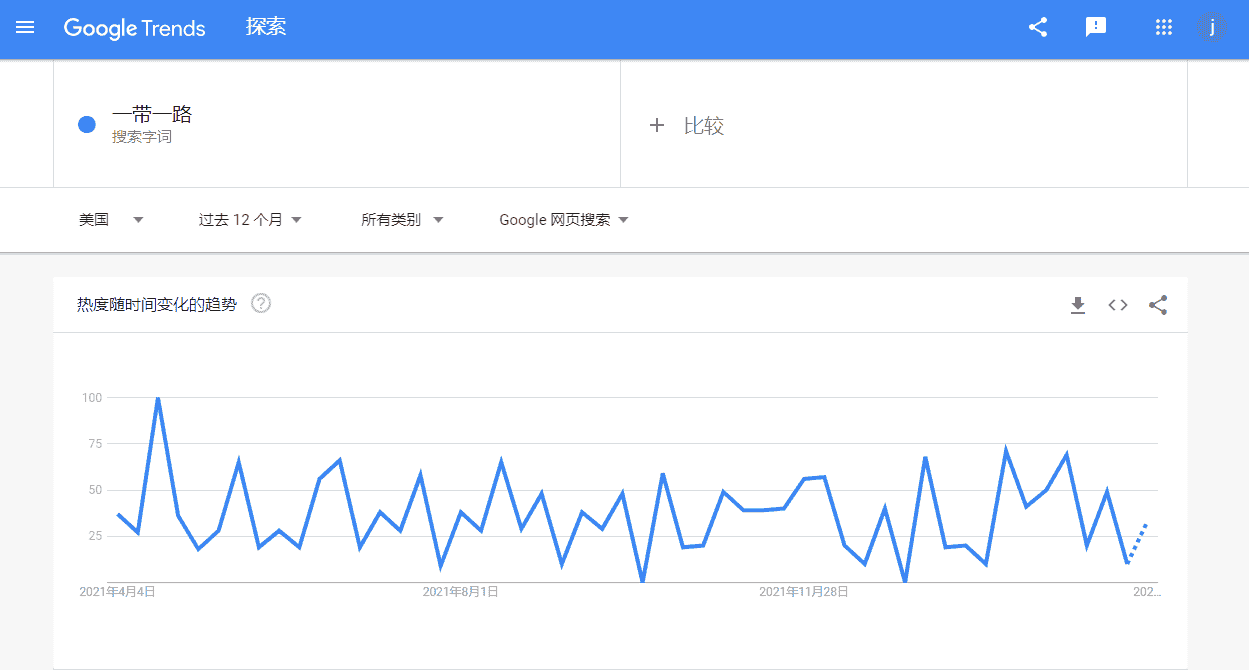Change search type via Google 网页搜索 dropdown

pyautogui.click(x=563, y=219)
